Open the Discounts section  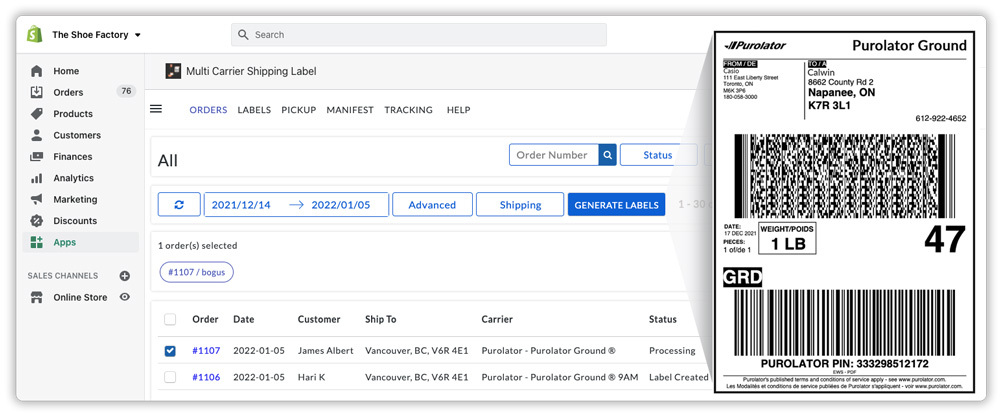click(75, 221)
